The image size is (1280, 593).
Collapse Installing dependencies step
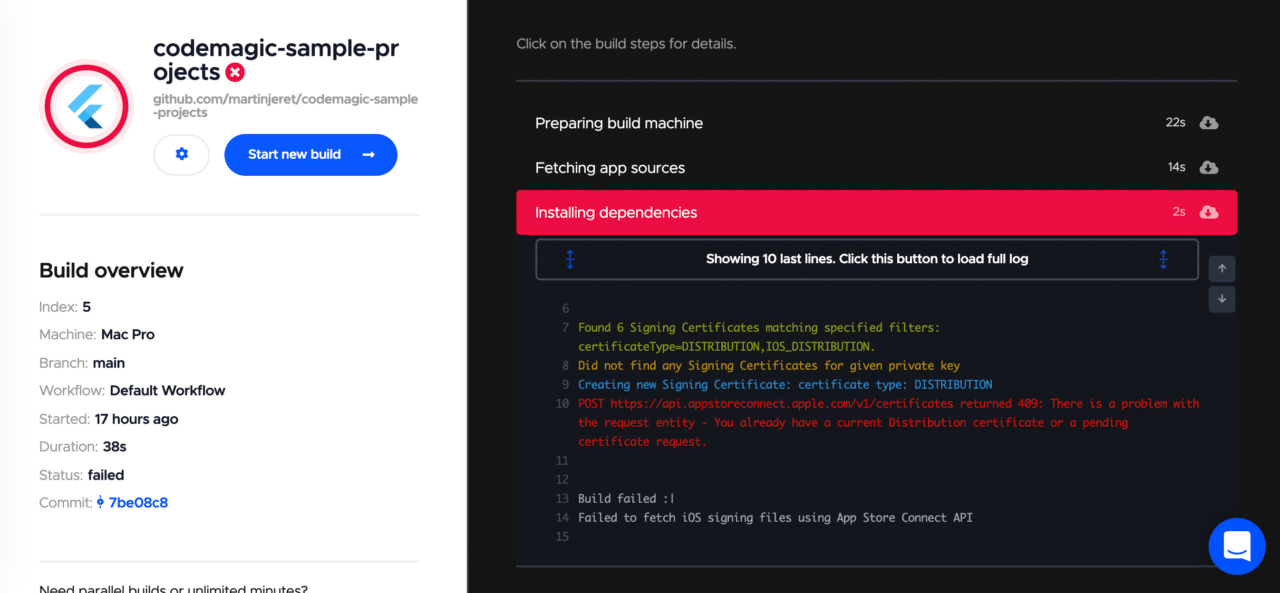(876, 212)
